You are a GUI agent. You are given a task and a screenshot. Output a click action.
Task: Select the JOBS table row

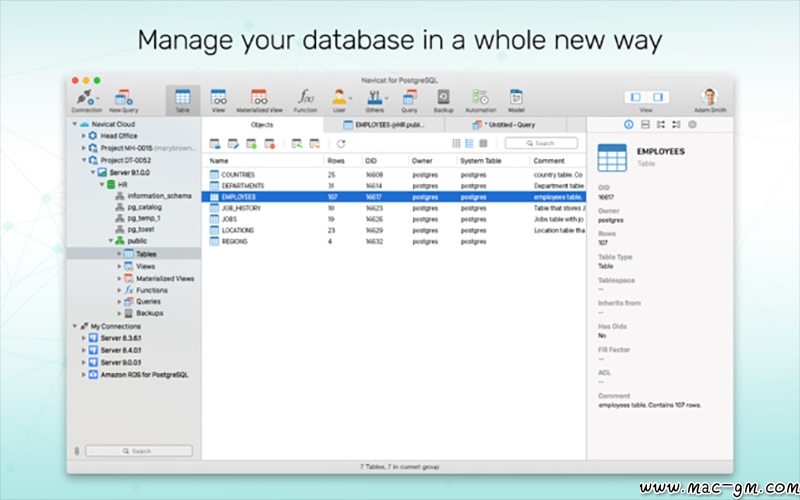(393, 219)
